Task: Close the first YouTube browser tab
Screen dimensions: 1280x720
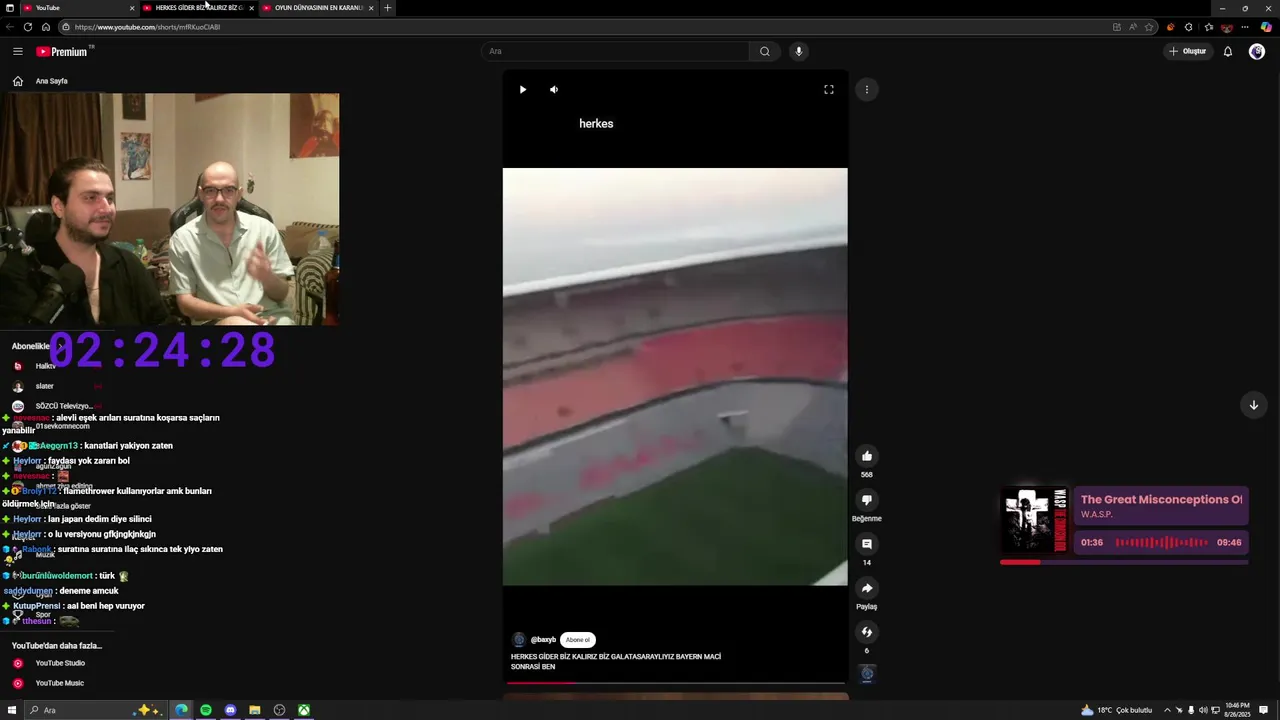Action: [132, 8]
